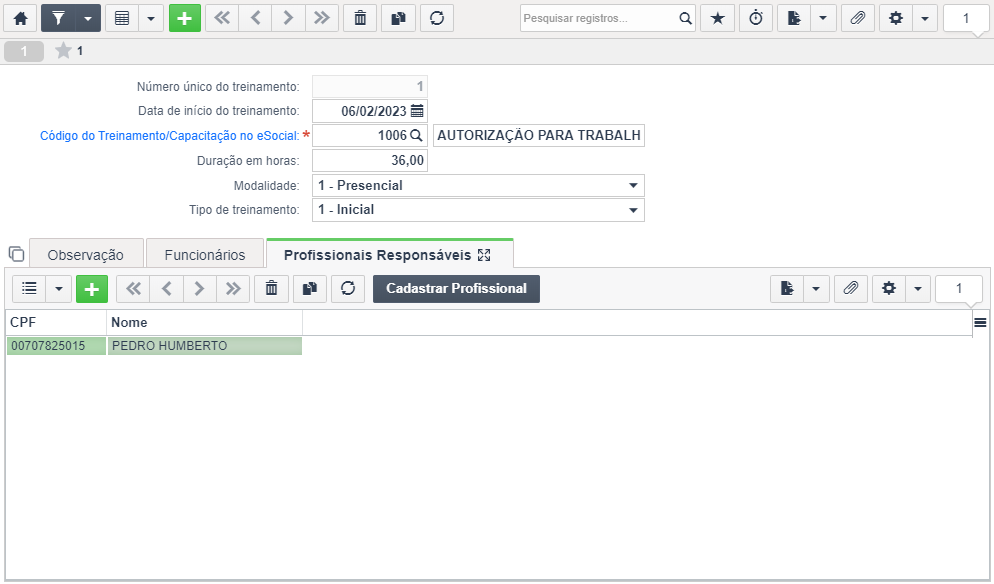Export records with top toolbar export icon
994x584 pixels.
(x=794, y=18)
